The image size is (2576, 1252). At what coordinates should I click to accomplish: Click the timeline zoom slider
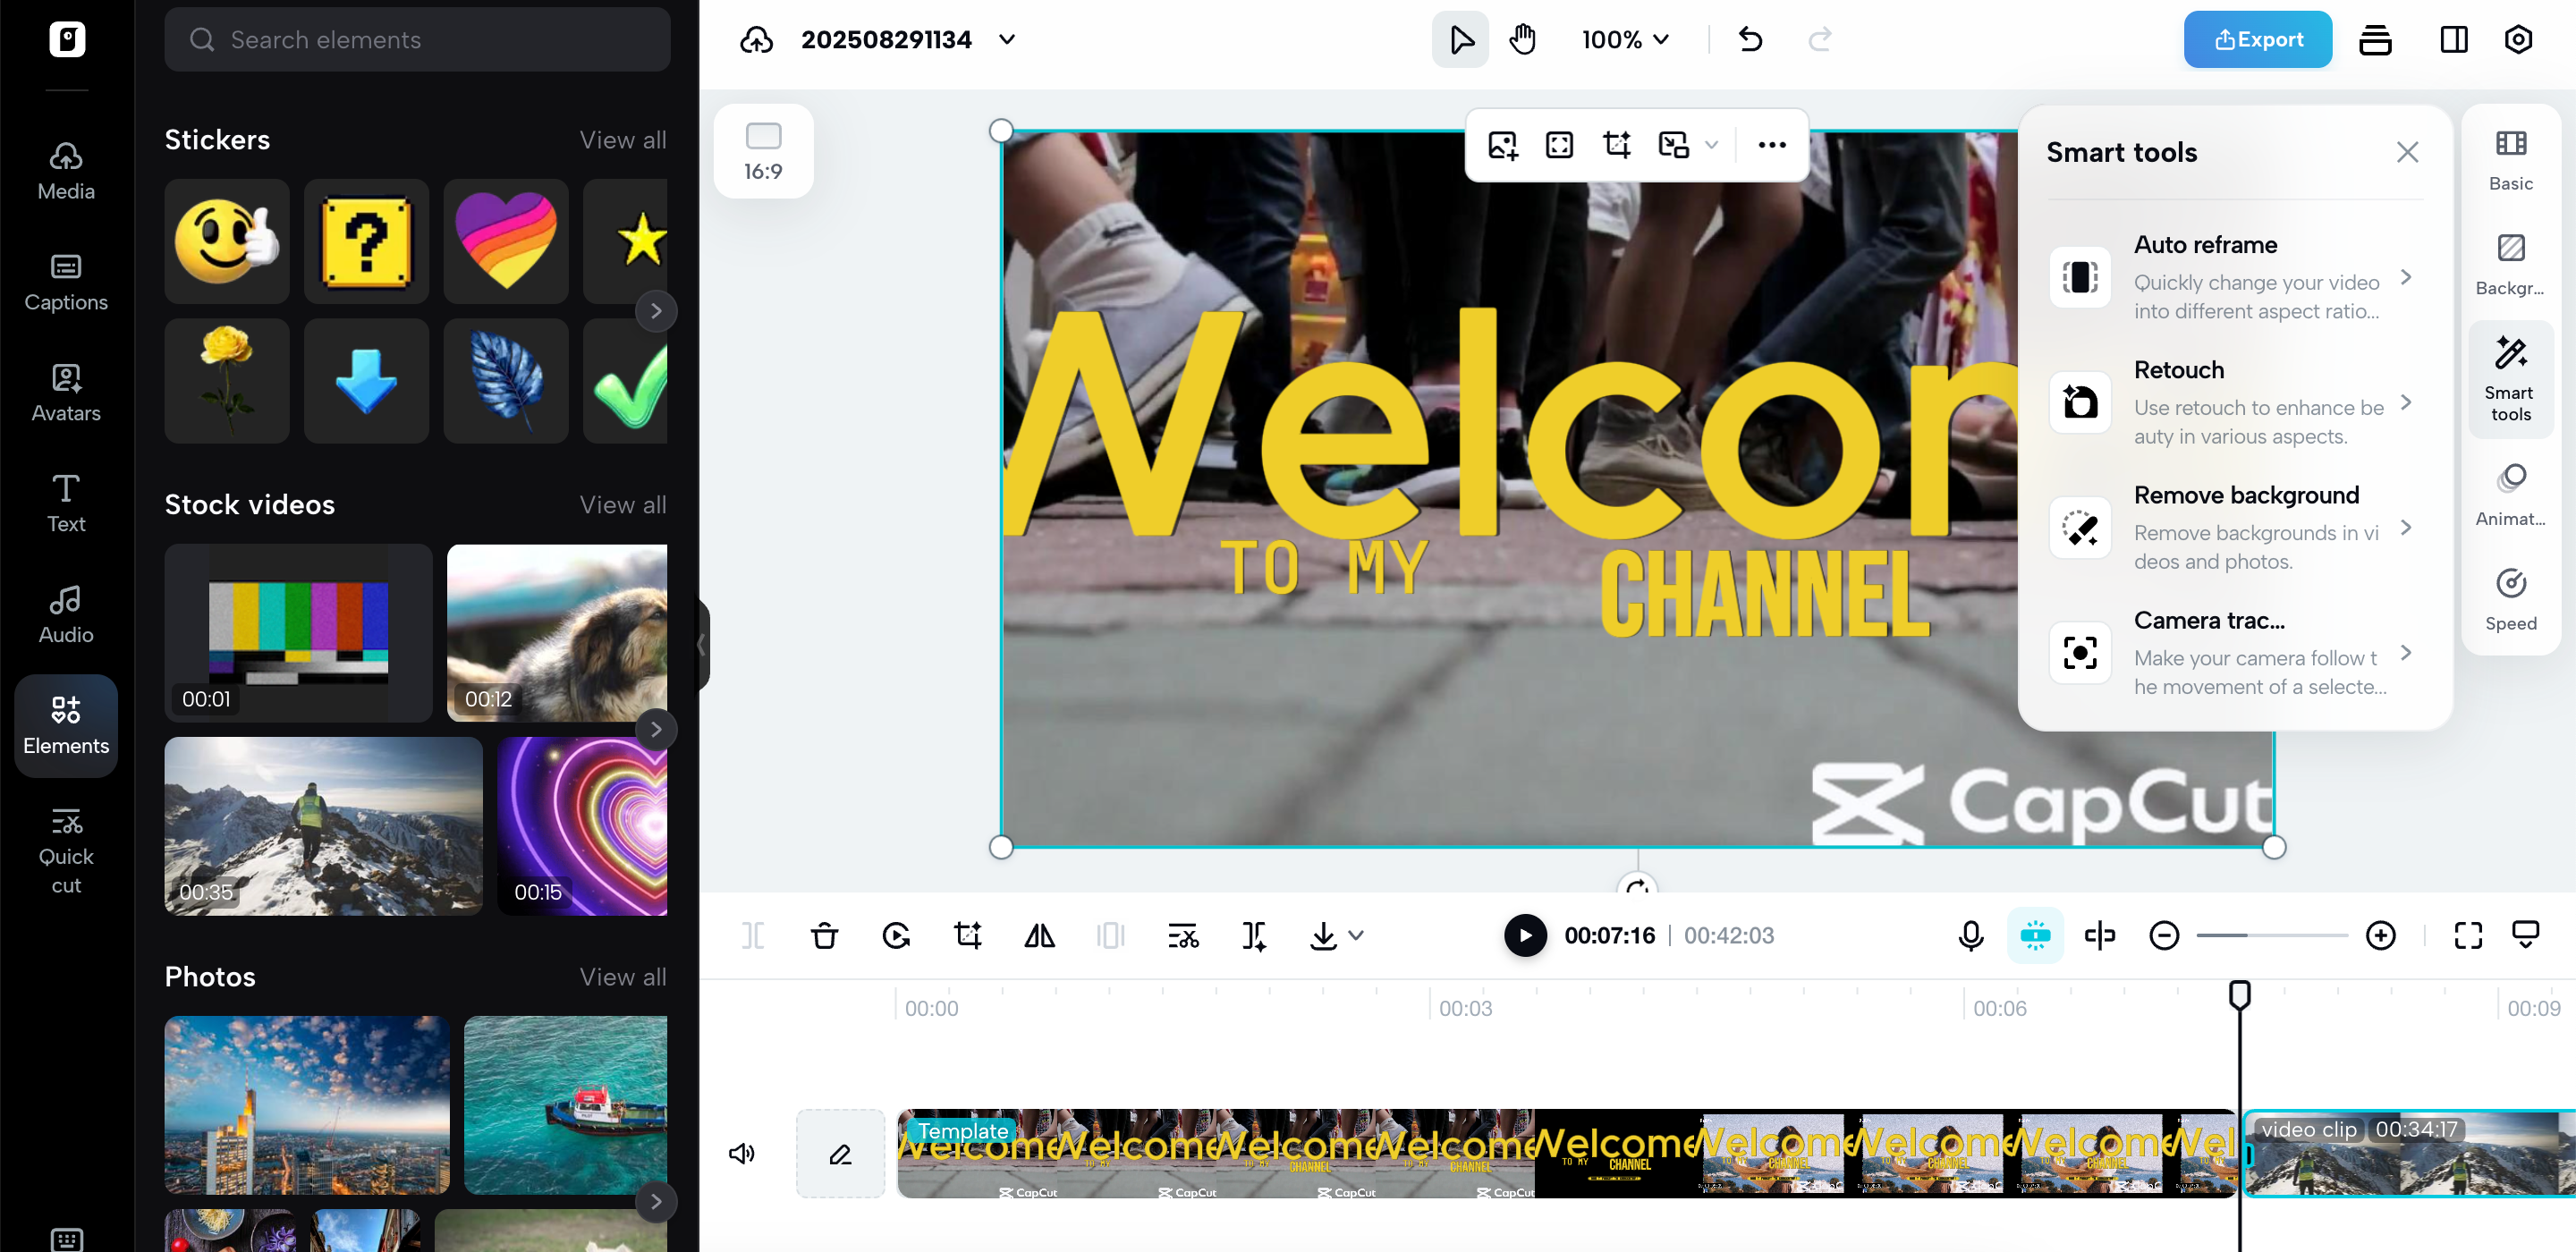tap(2271, 936)
